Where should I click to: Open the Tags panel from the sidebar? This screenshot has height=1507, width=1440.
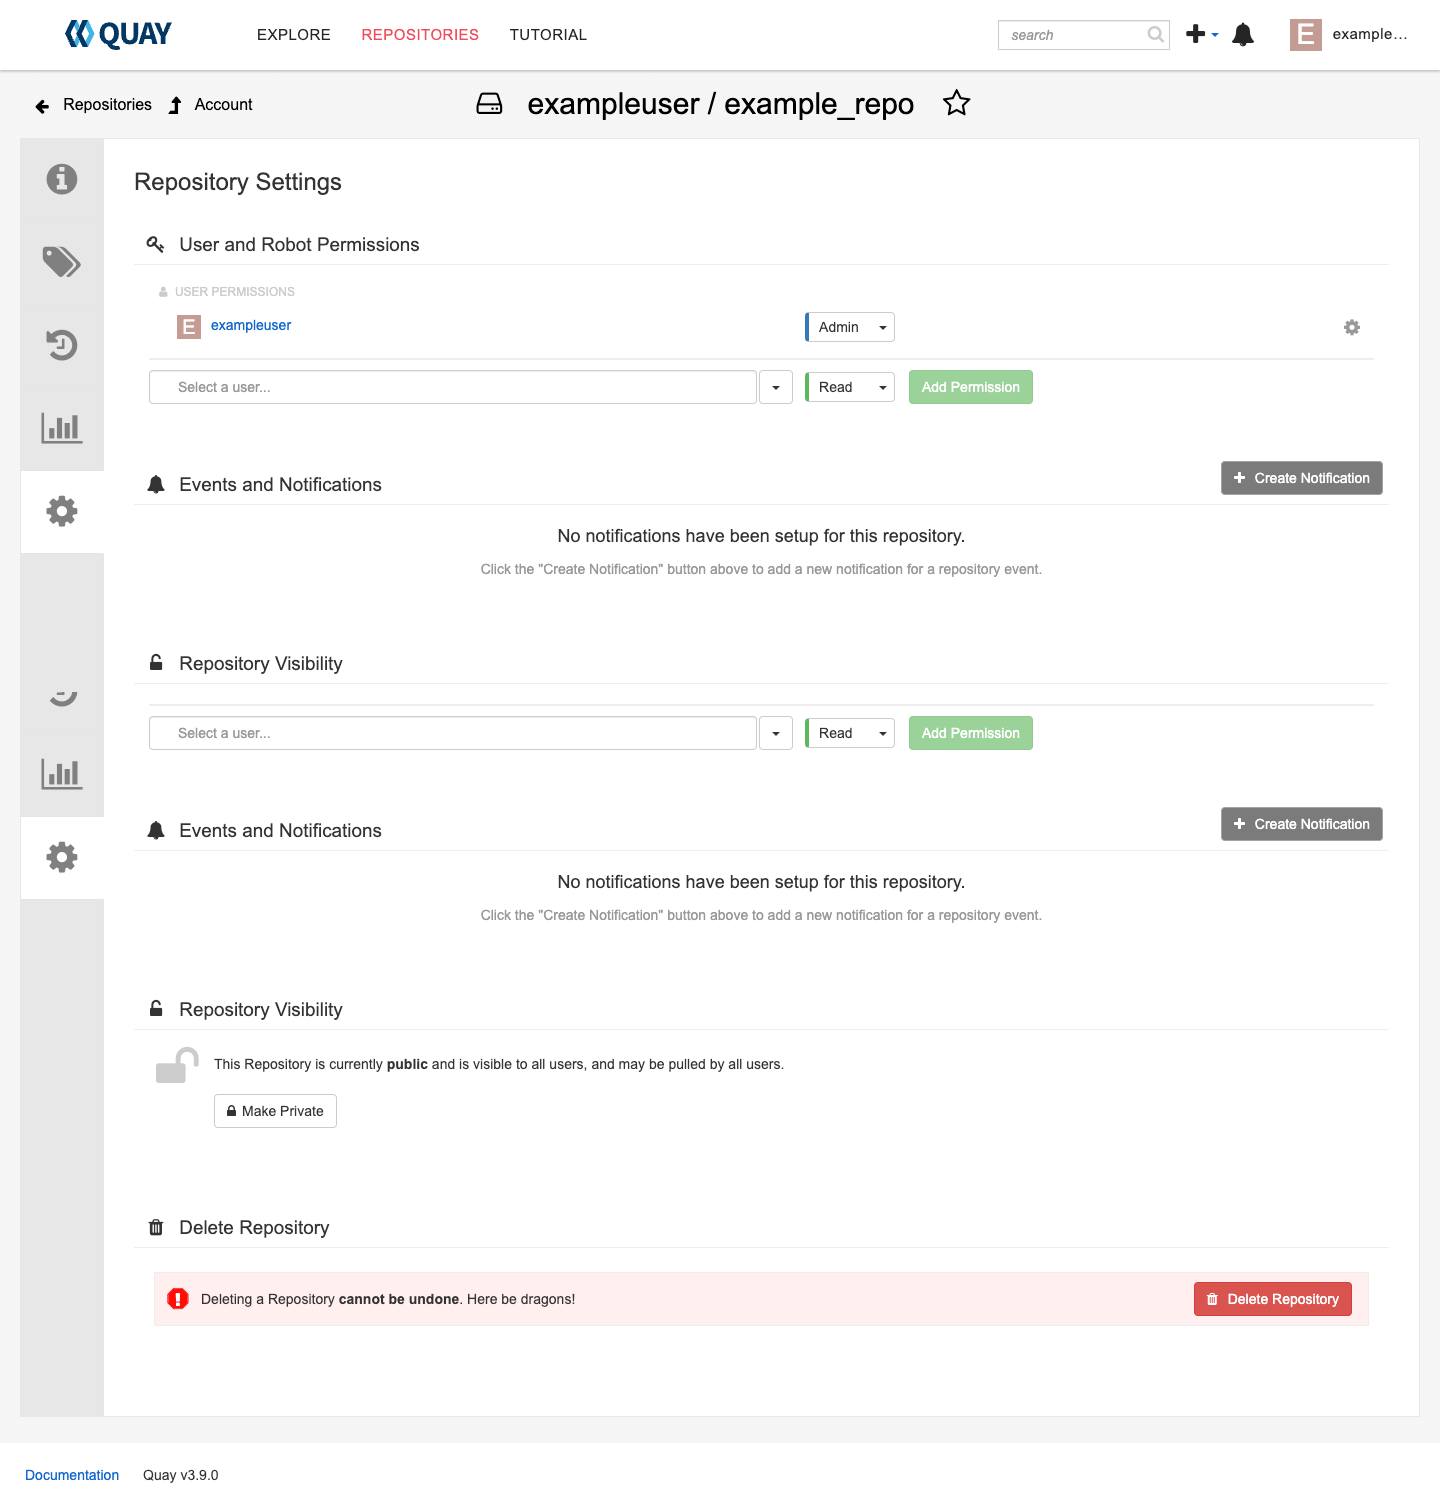click(x=62, y=263)
